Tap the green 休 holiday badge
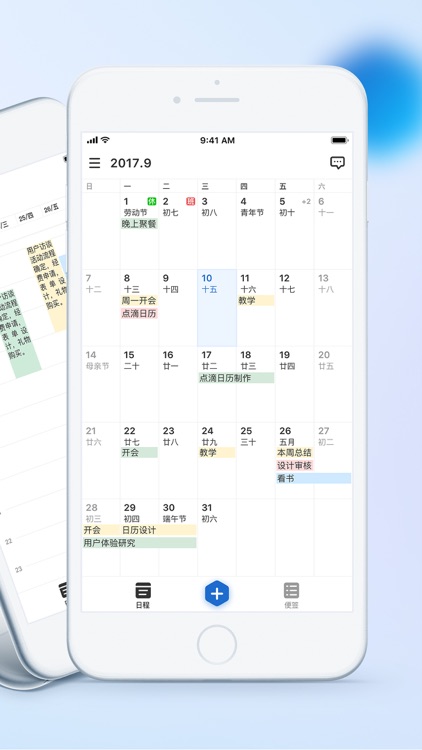Viewport: 422px width, 750px height. pyautogui.click(x=152, y=201)
